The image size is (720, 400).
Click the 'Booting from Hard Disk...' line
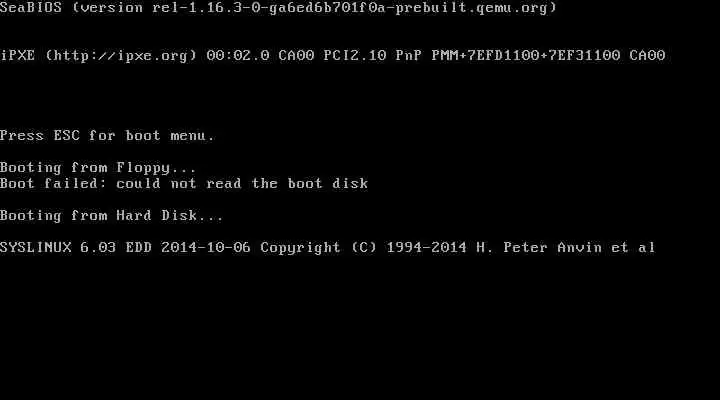(112, 216)
